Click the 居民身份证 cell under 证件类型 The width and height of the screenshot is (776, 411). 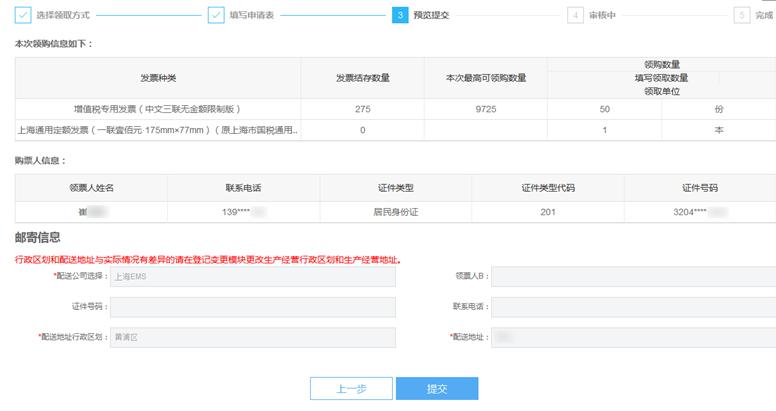(395, 212)
